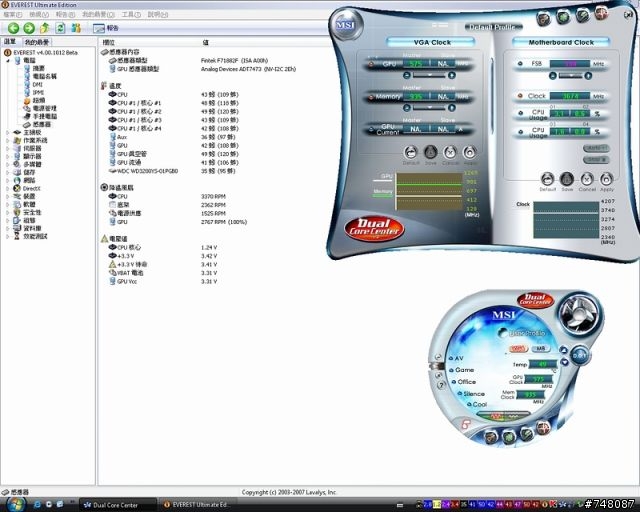Screen dimensions: 640x512
Task: Adjust the FSB slider
Action: 570,76
